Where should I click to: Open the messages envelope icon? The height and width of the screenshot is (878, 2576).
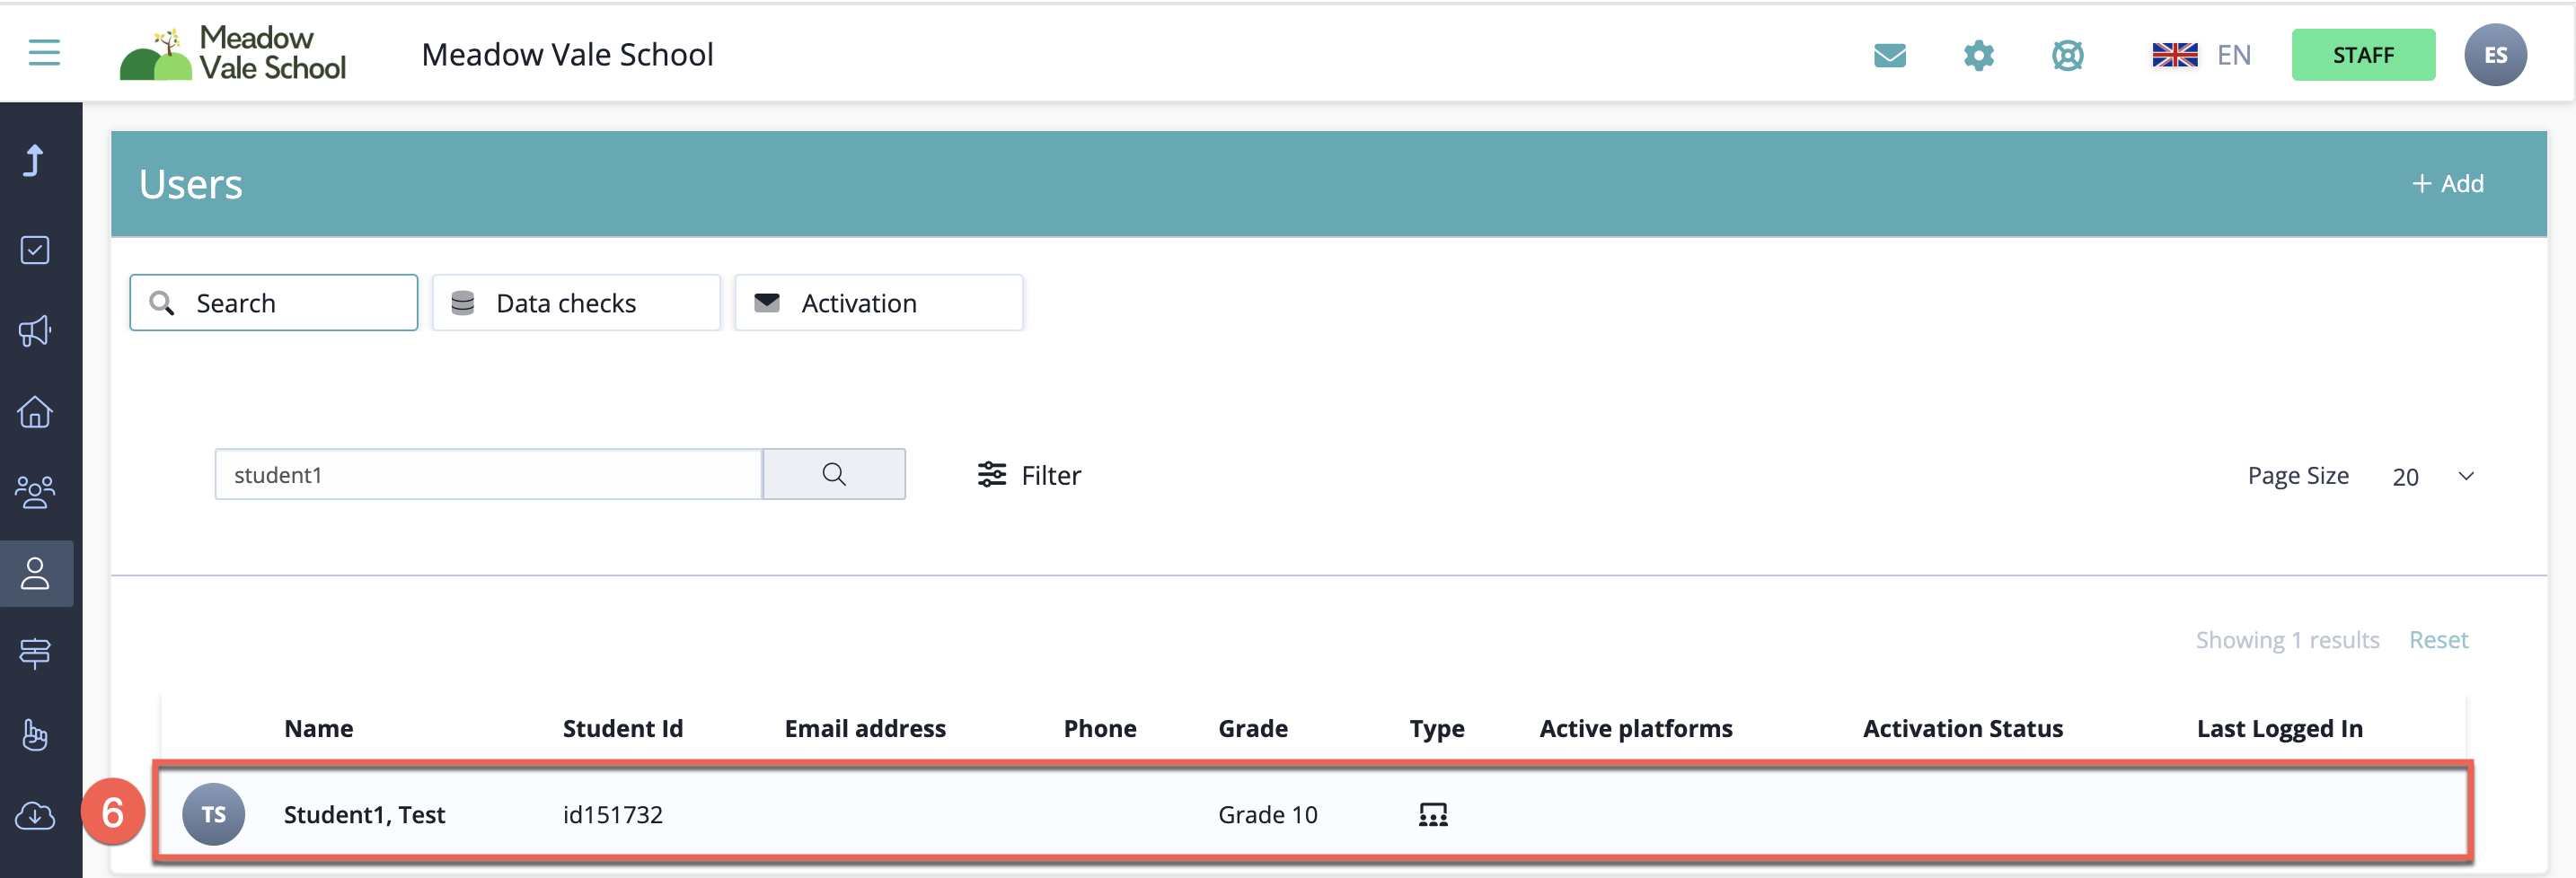[x=1889, y=55]
